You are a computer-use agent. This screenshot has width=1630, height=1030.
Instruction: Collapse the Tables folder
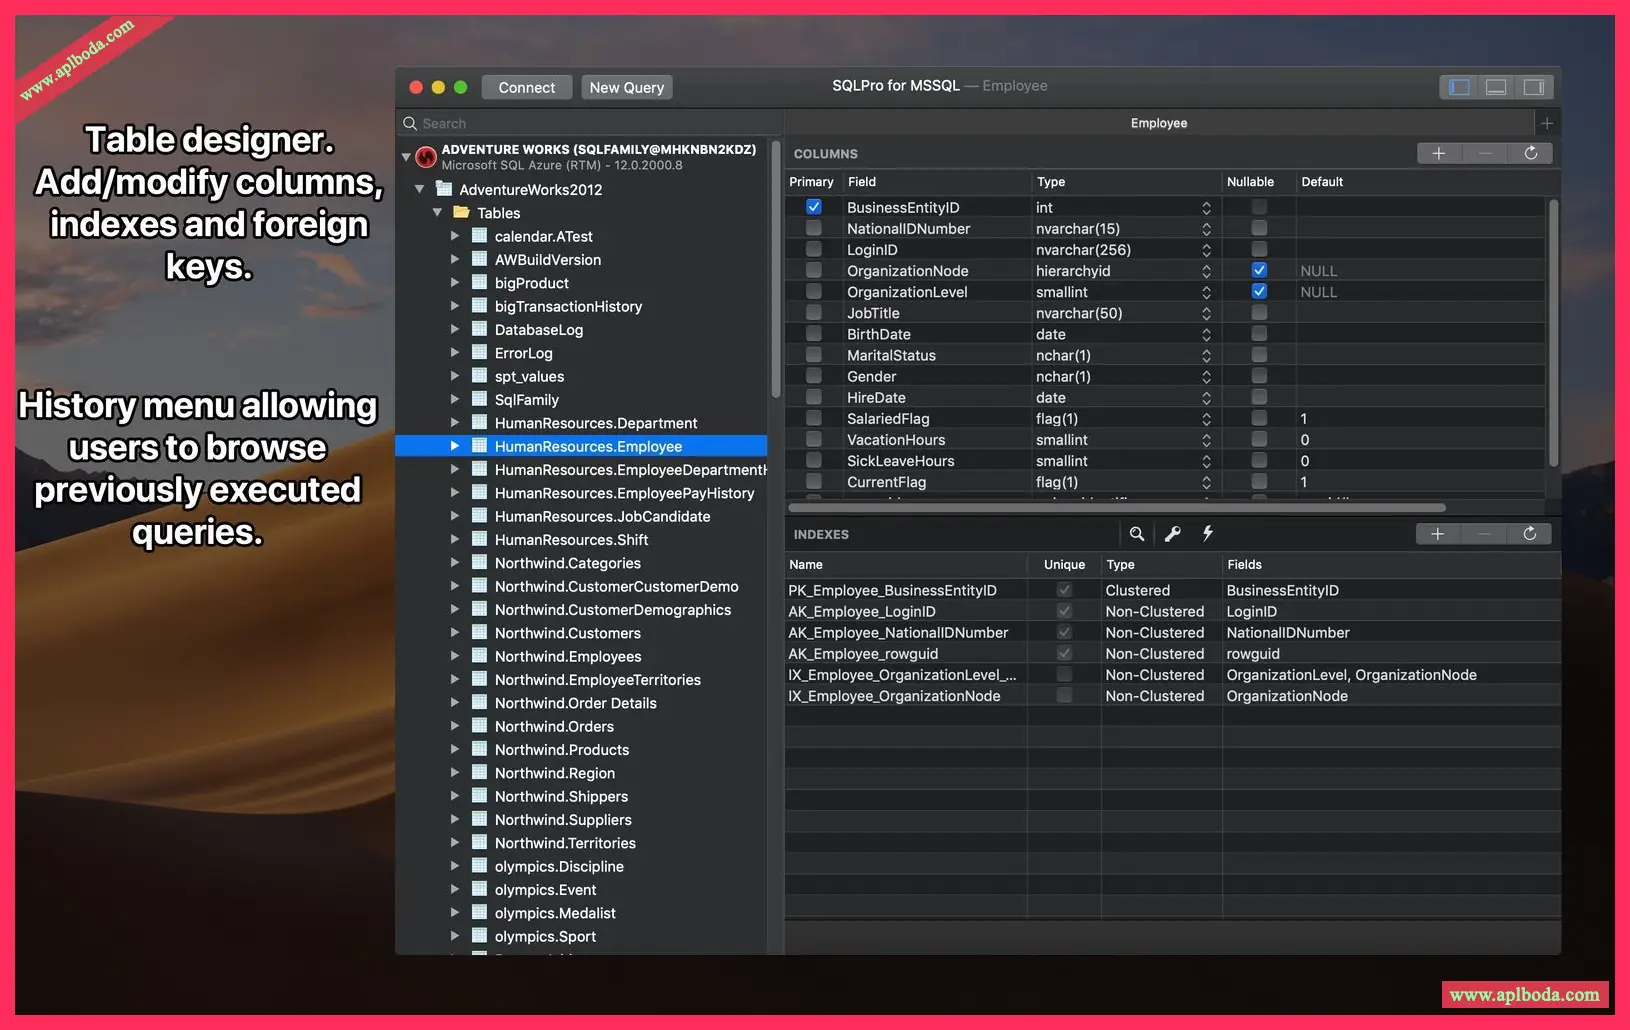pyautogui.click(x=437, y=213)
